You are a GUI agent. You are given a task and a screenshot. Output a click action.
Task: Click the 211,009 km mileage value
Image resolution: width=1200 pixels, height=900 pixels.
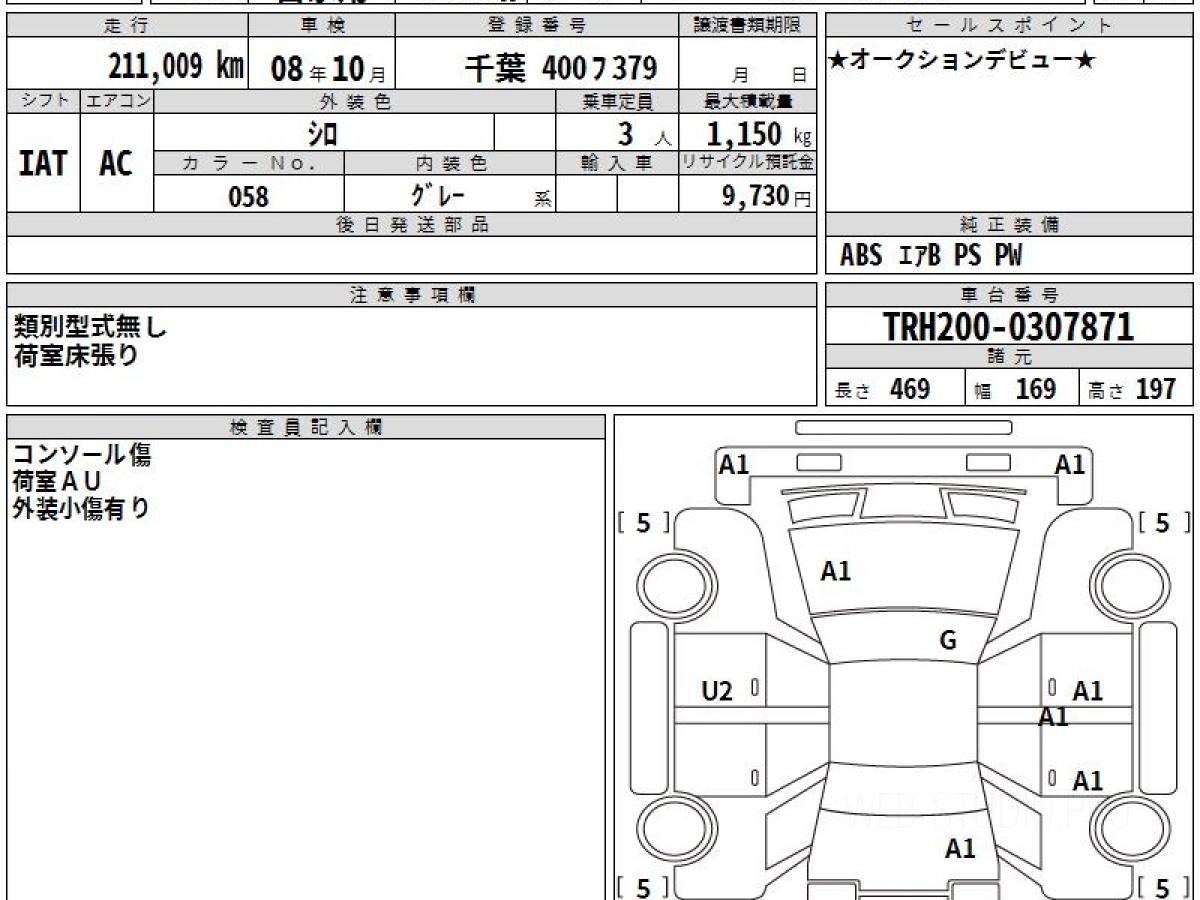[x=176, y=67]
